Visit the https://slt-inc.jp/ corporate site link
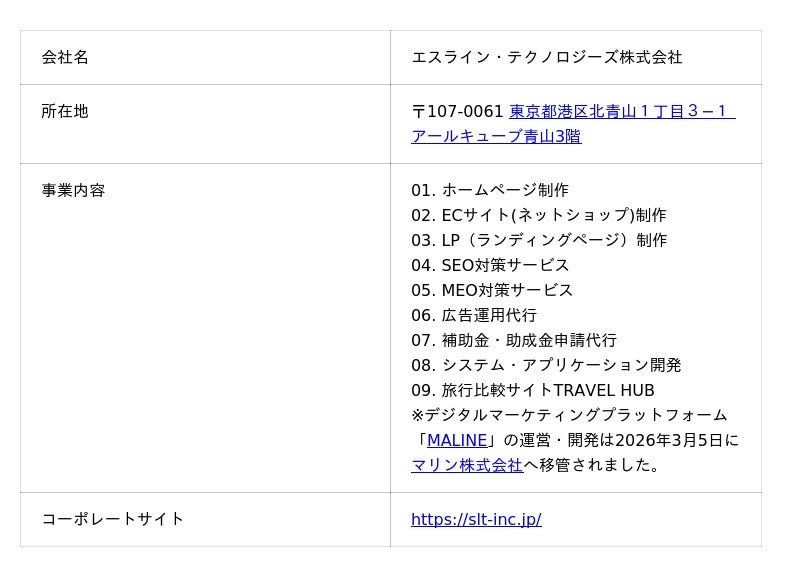800x577 pixels. coord(476,519)
